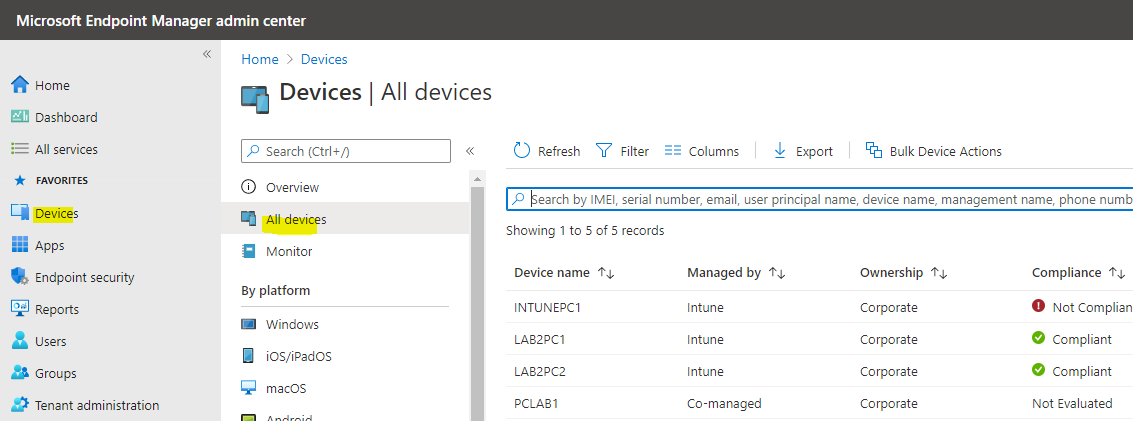Click the Monitor notebook icon
This screenshot has width=1133, height=421.
click(249, 251)
